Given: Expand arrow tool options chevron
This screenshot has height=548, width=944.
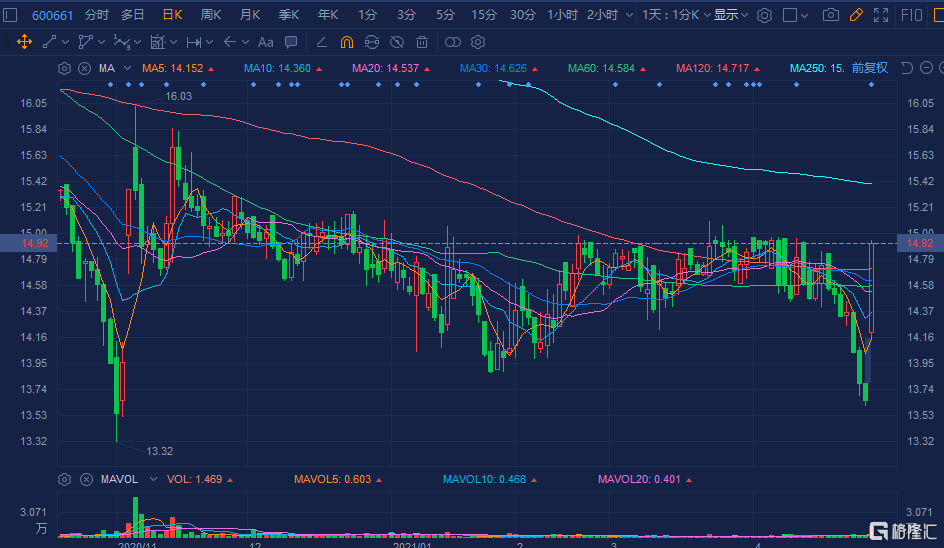Looking at the screenshot, I should pos(245,42).
